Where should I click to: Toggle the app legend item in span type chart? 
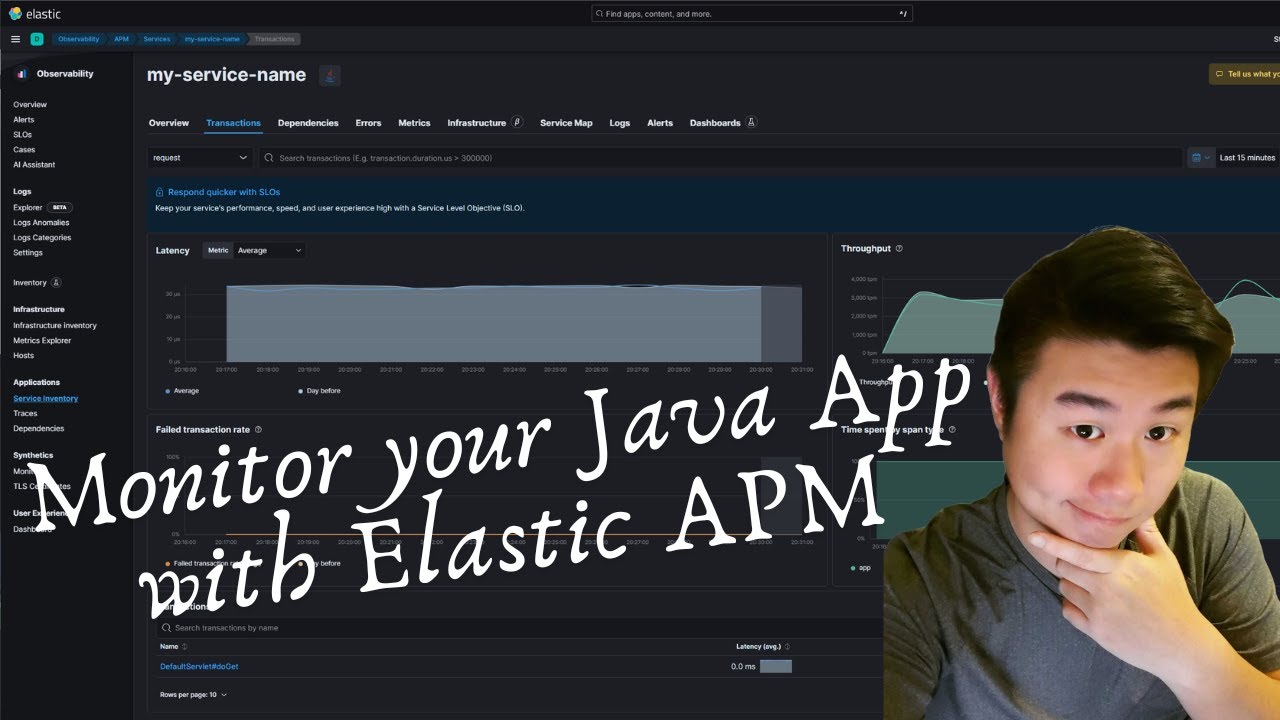click(860, 568)
